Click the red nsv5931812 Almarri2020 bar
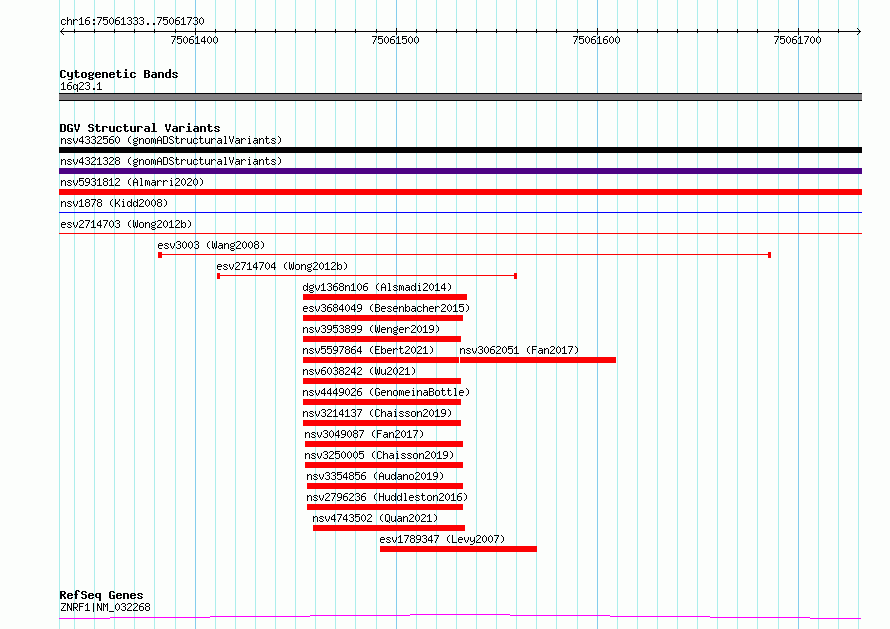The image size is (890, 629). [x=460, y=192]
